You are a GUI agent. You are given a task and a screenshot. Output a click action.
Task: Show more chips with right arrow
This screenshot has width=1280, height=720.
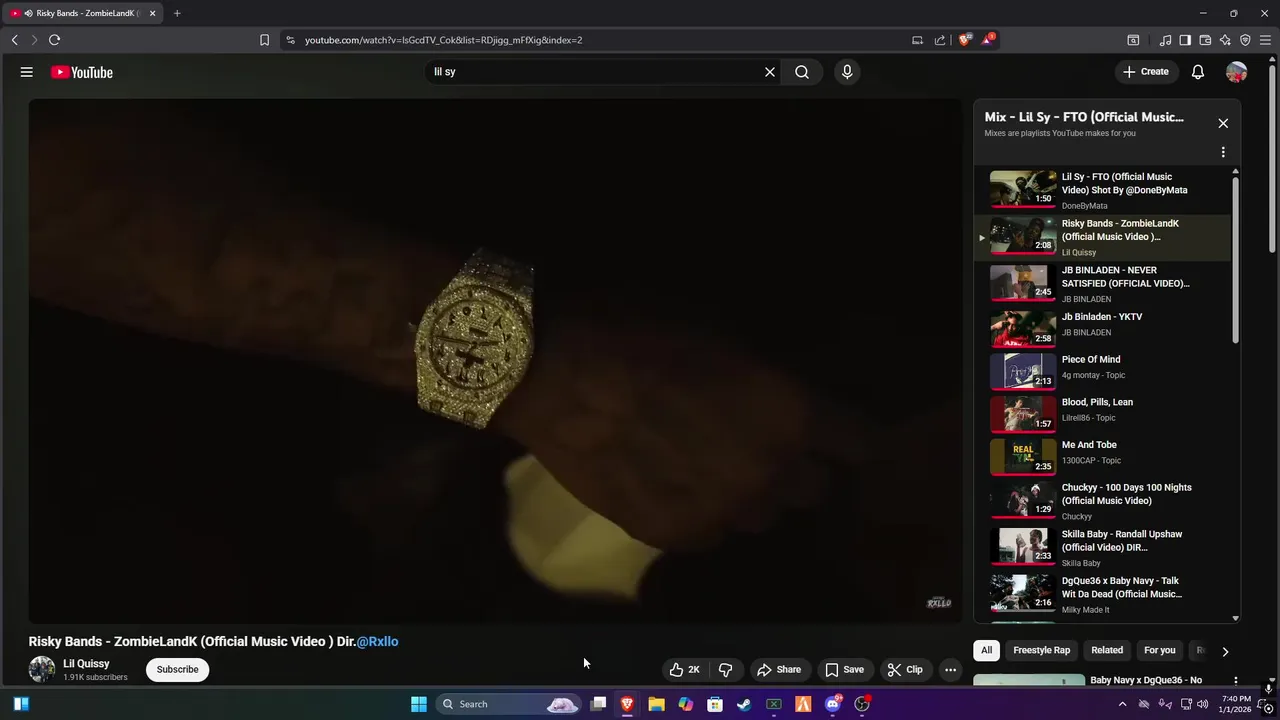tap(1225, 651)
